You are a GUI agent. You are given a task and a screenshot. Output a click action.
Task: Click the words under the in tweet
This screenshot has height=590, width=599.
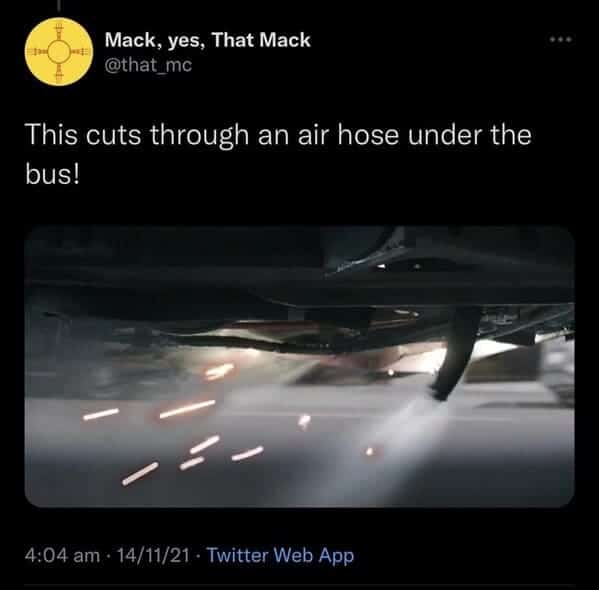tap(470, 135)
